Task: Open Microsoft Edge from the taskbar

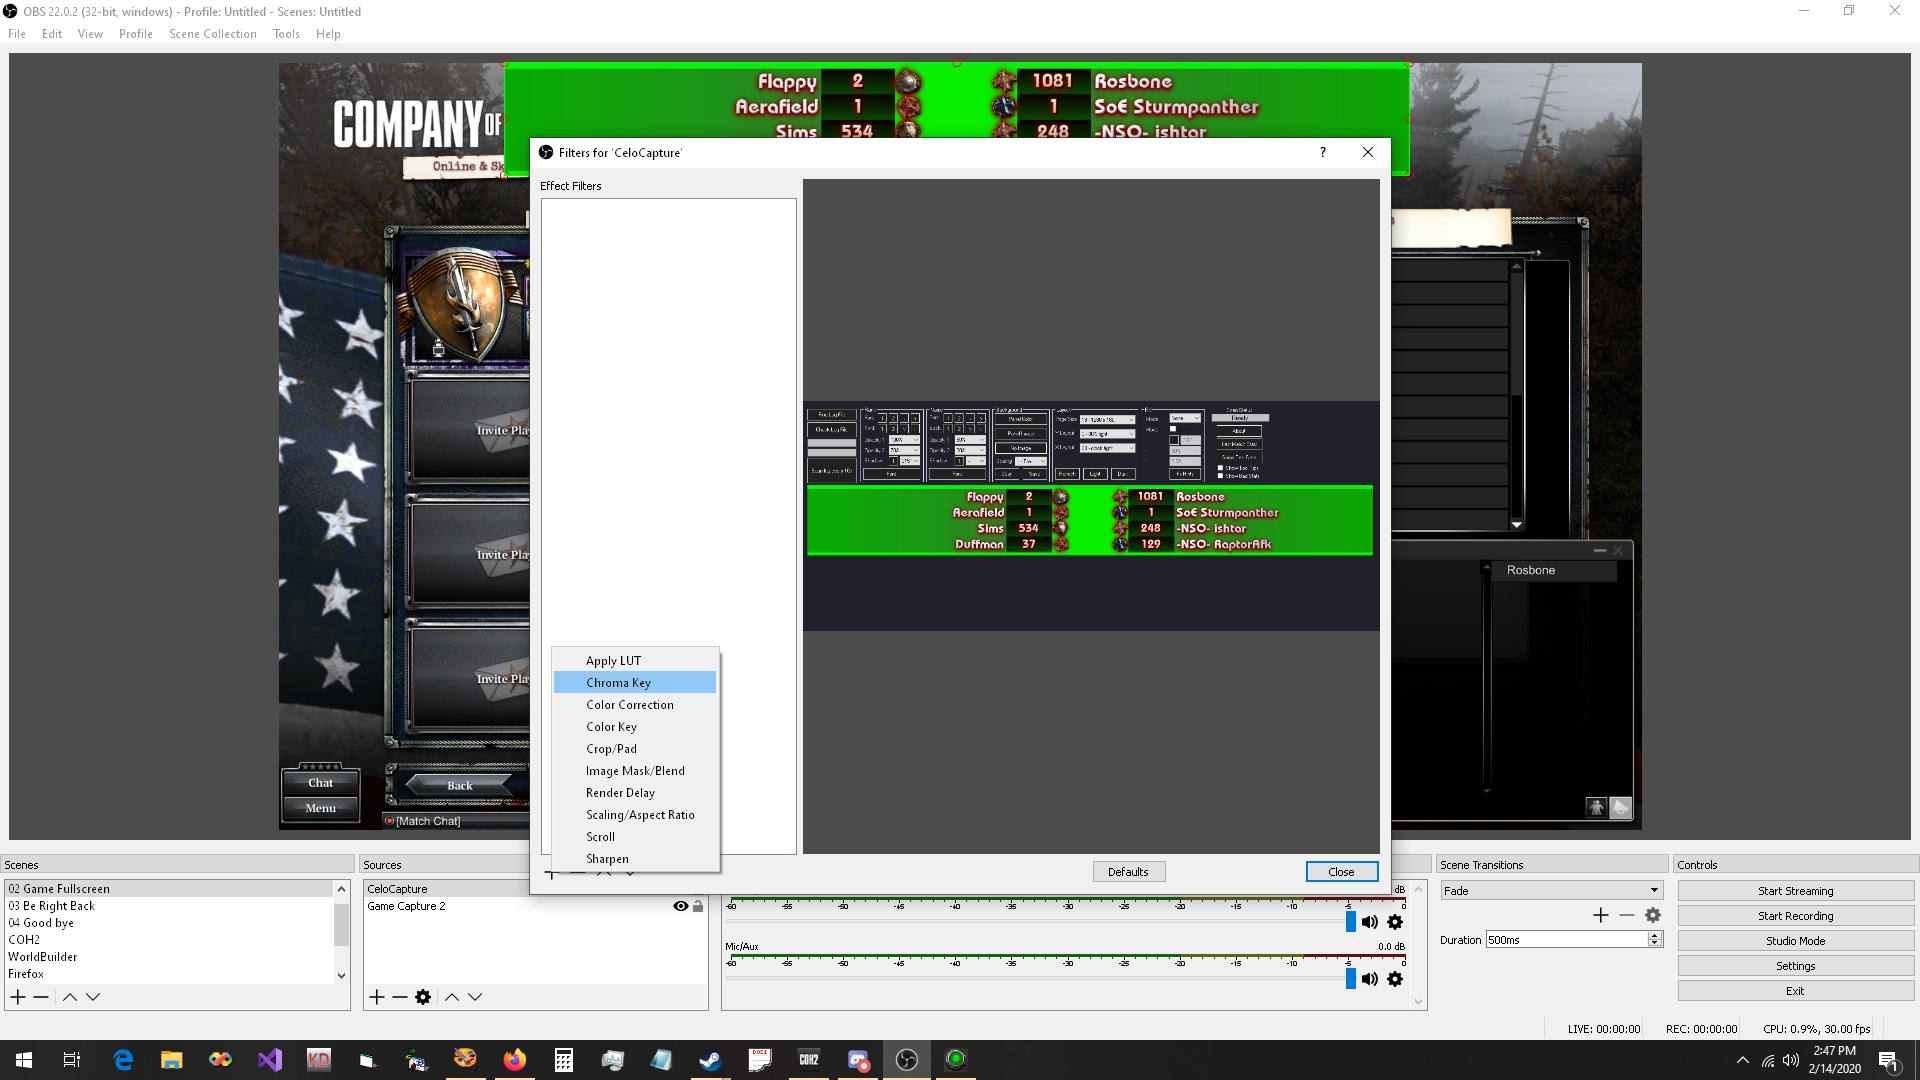Action: [x=123, y=1060]
